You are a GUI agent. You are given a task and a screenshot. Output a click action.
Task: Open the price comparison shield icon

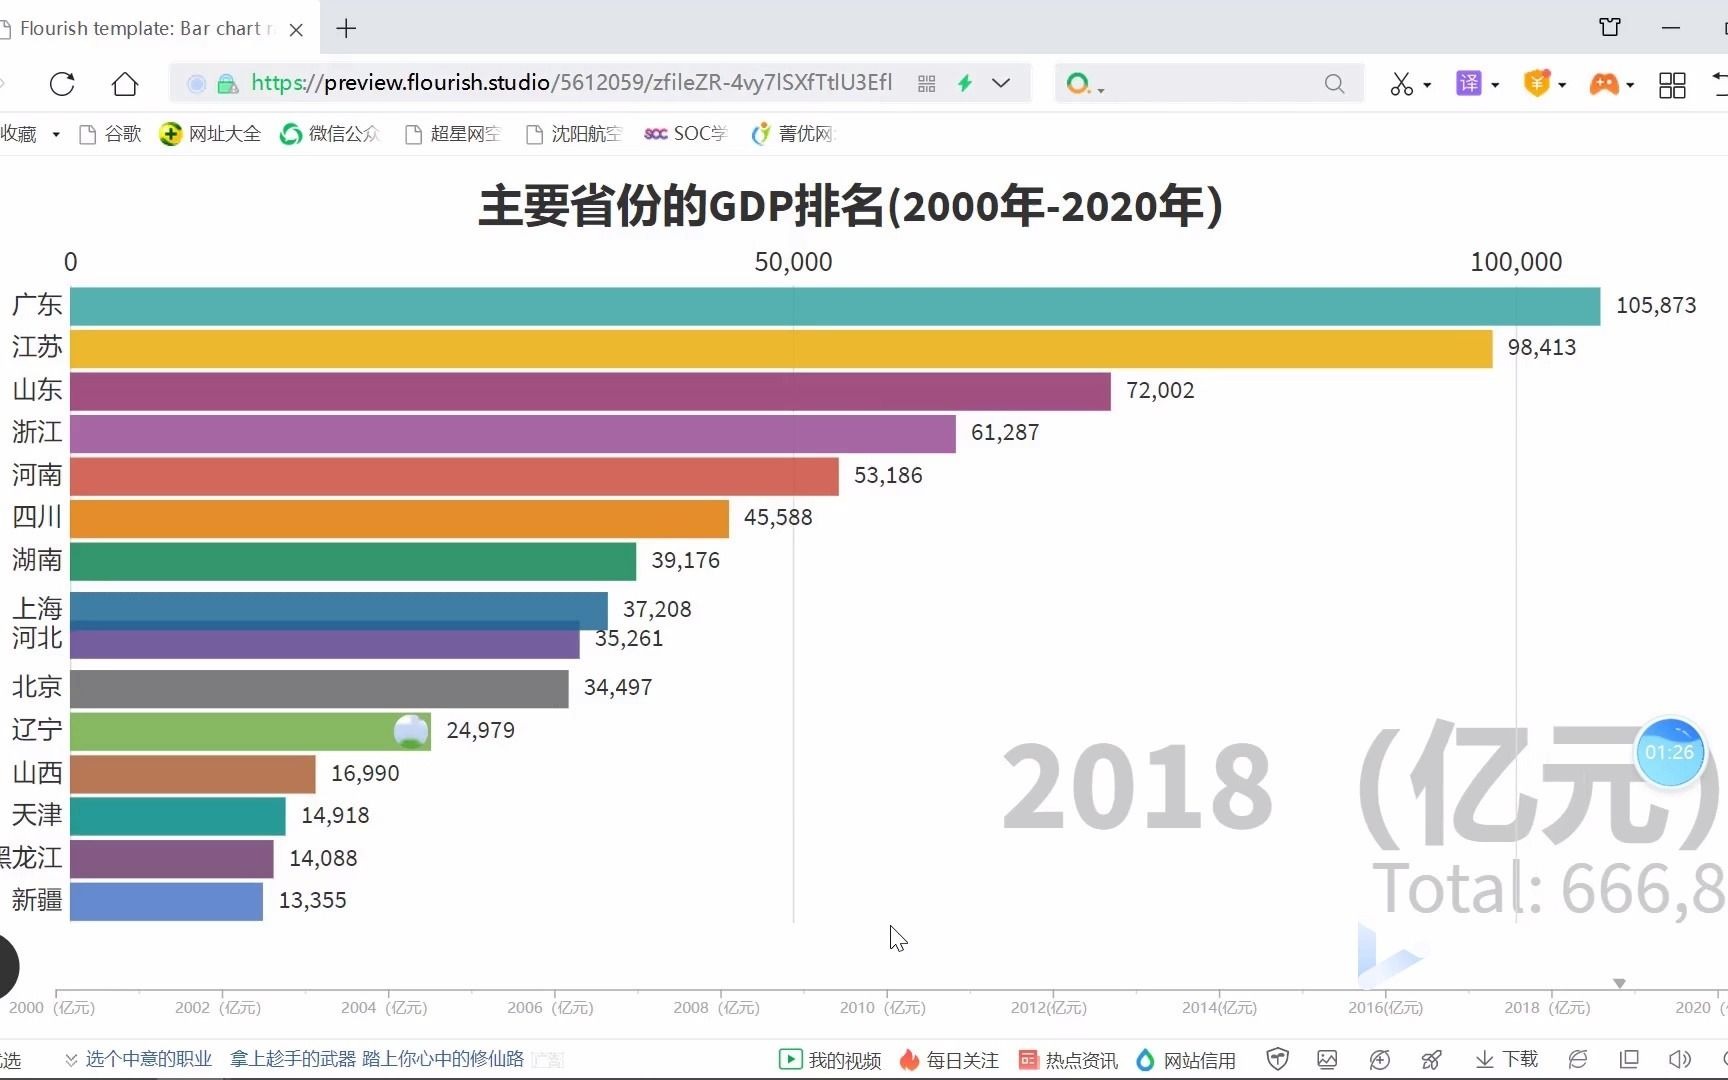click(1538, 83)
